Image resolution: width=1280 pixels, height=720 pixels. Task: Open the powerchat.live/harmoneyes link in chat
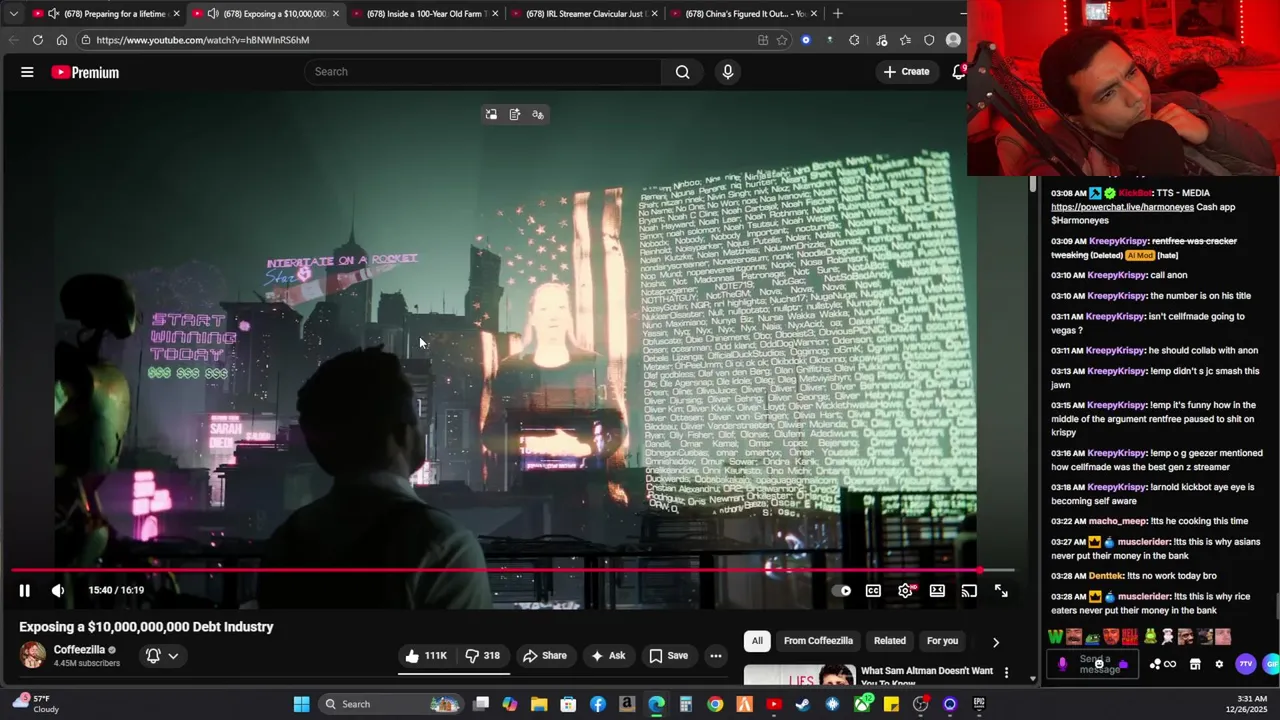tap(1122, 207)
